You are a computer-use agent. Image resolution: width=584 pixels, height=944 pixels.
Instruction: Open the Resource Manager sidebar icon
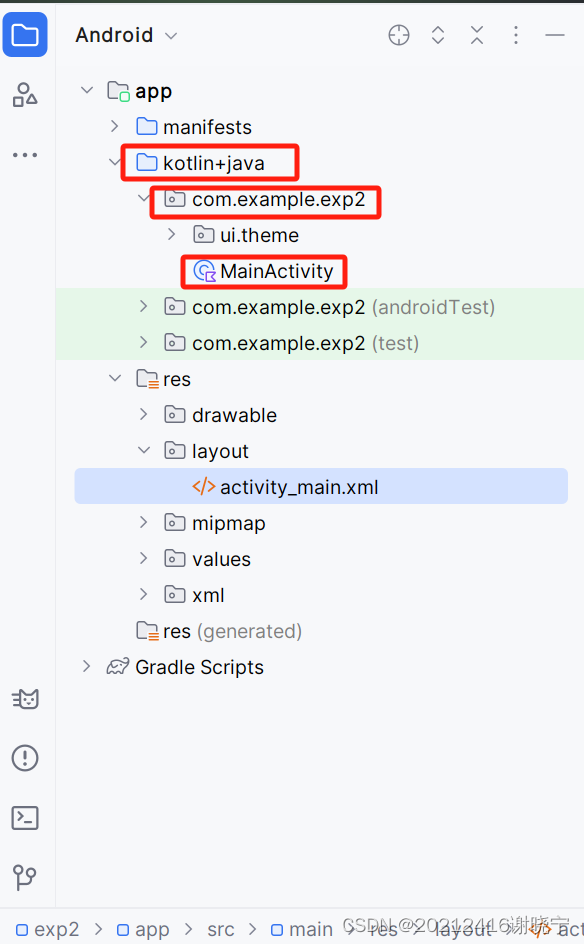(25, 95)
